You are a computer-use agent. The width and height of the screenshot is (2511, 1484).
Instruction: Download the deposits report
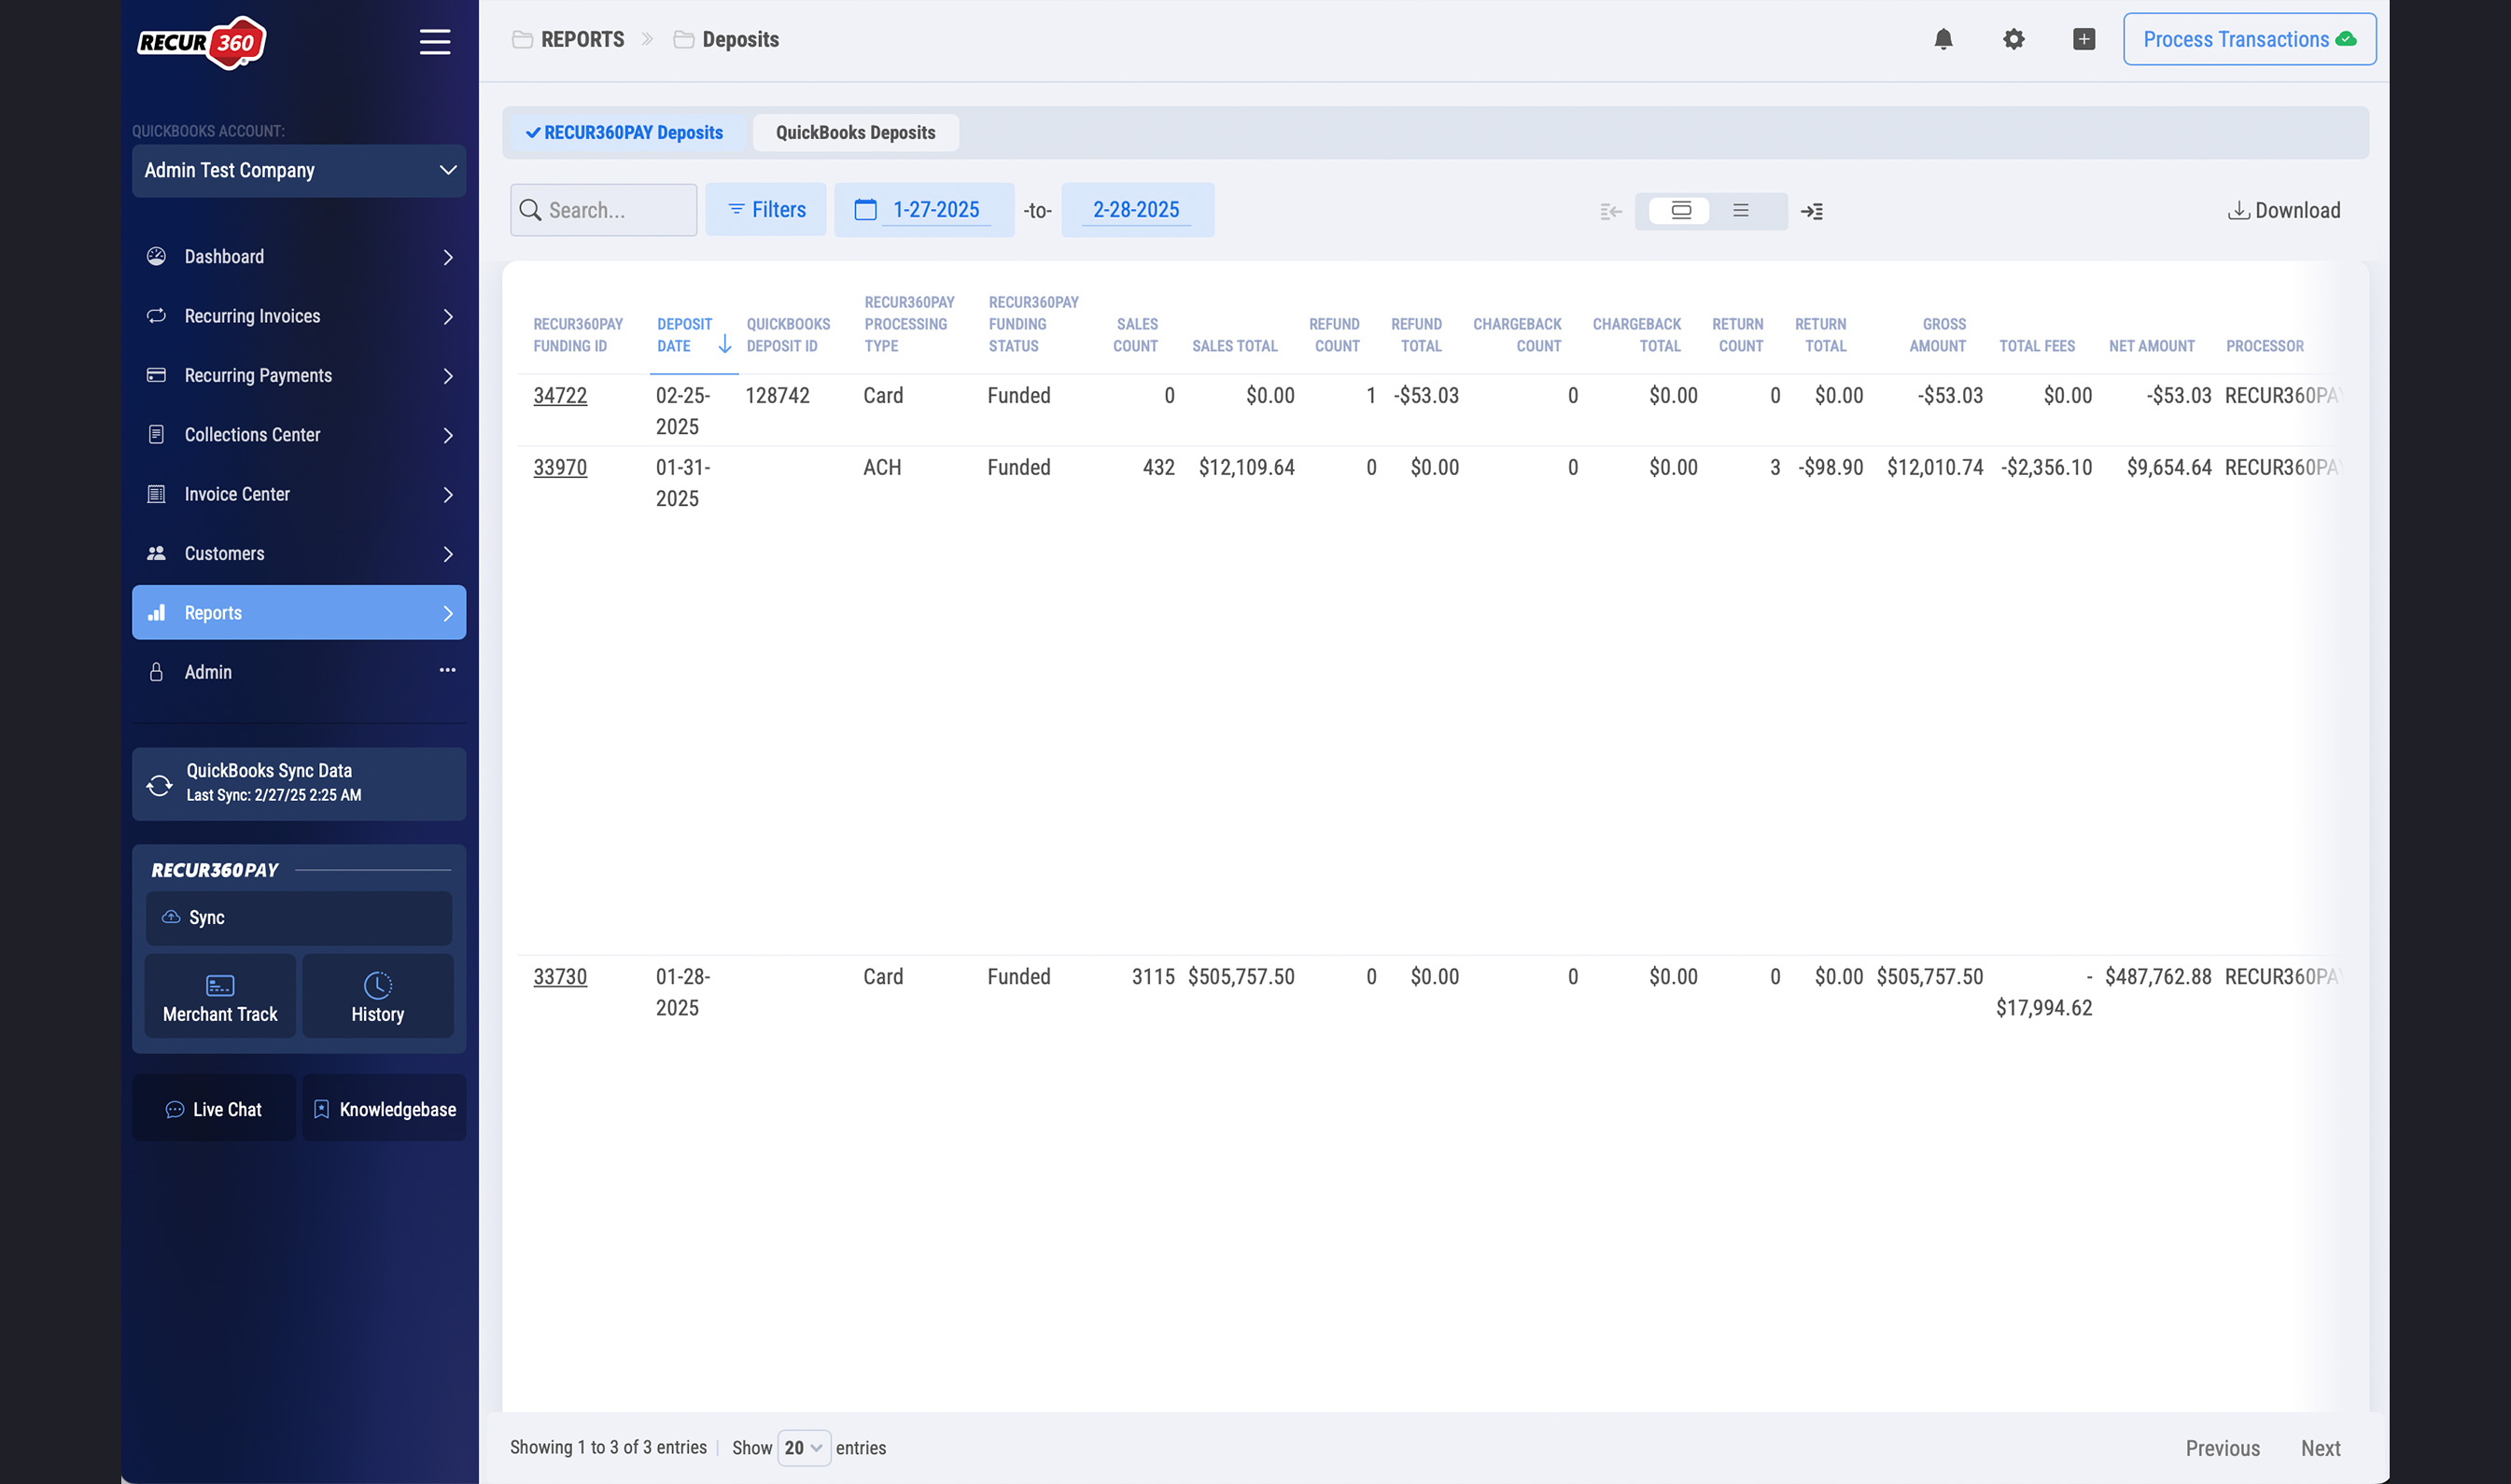tap(2284, 210)
